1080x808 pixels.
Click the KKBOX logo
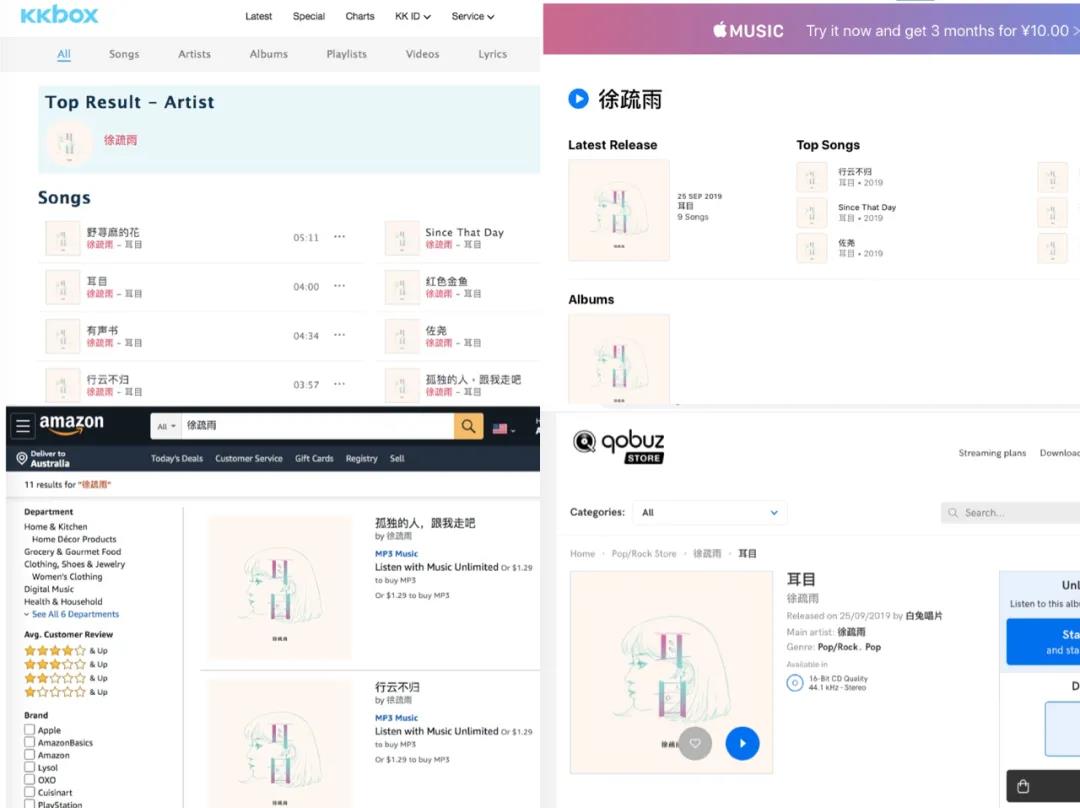point(59,16)
